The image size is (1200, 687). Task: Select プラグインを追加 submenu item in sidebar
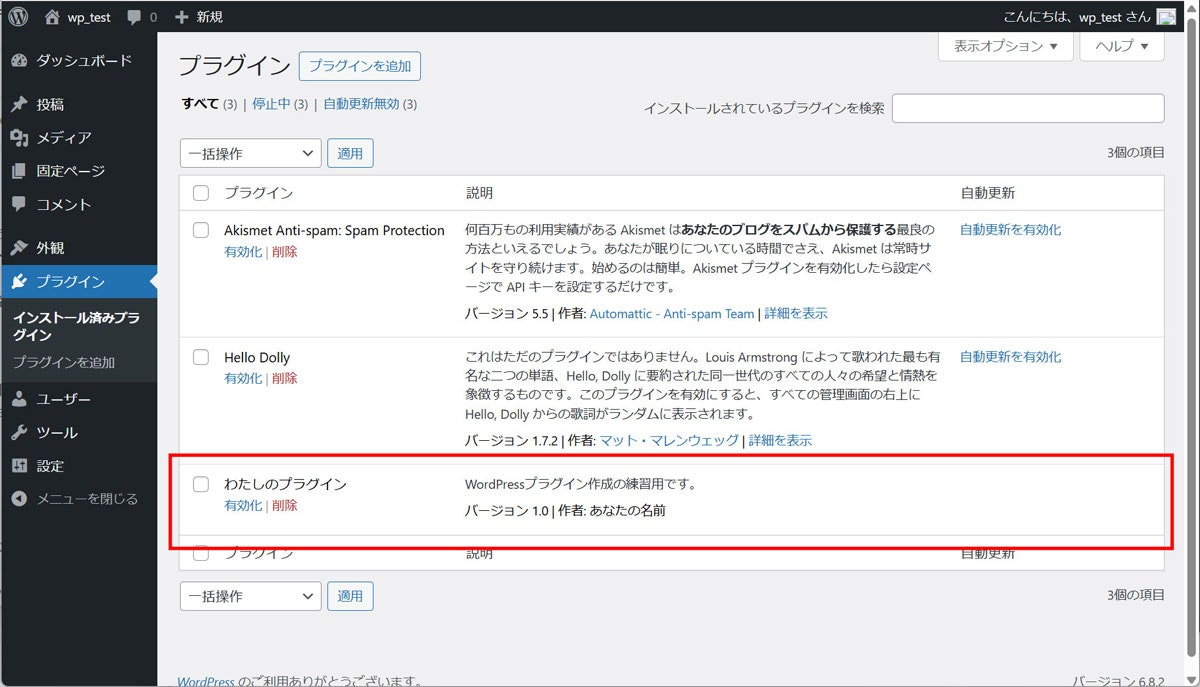[64, 363]
